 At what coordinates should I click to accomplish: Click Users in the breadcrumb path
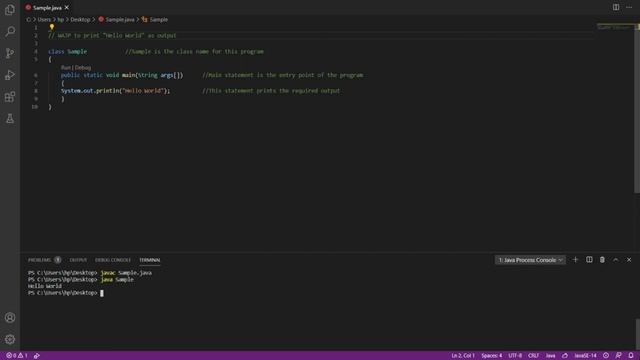click(x=44, y=20)
